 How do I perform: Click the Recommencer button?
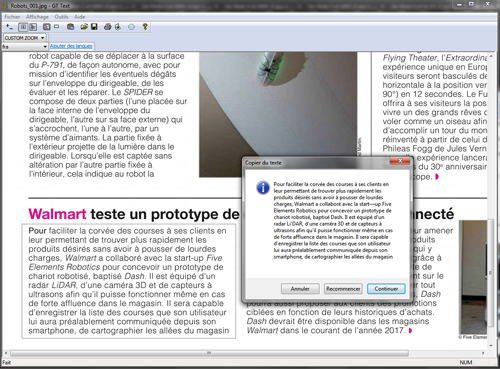tap(343, 289)
